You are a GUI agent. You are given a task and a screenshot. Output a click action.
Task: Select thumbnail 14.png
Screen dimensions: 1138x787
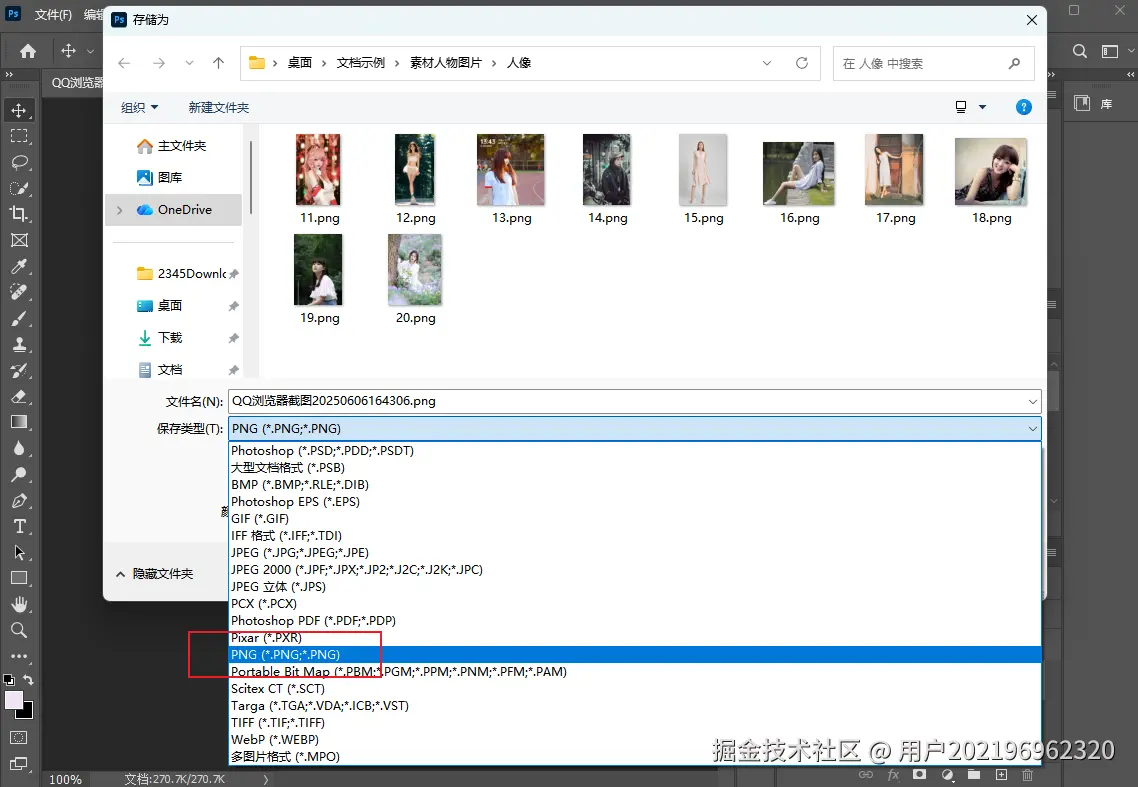tap(607, 179)
